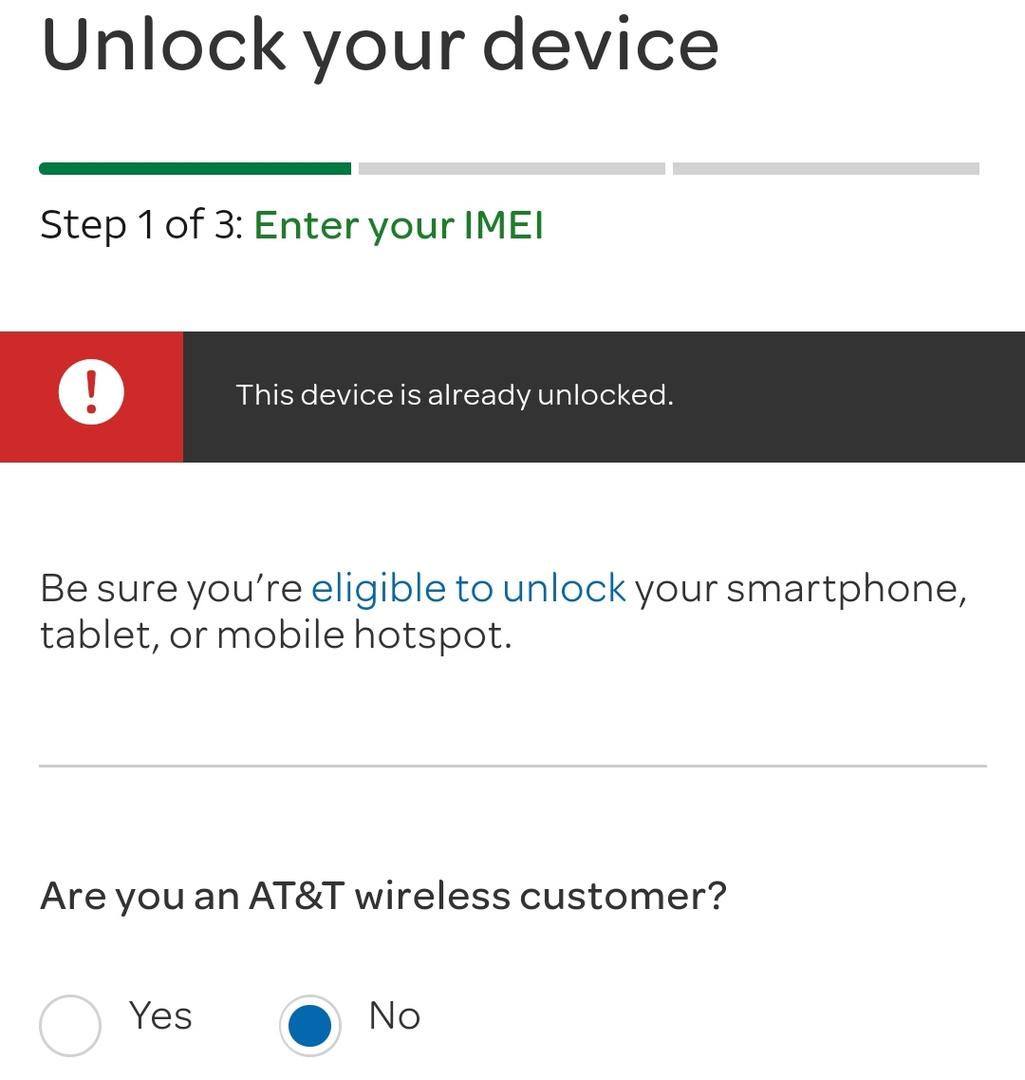Click the green first progress bar segment
This screenshot has width=1025, height=1080.
tap(195, 169)
